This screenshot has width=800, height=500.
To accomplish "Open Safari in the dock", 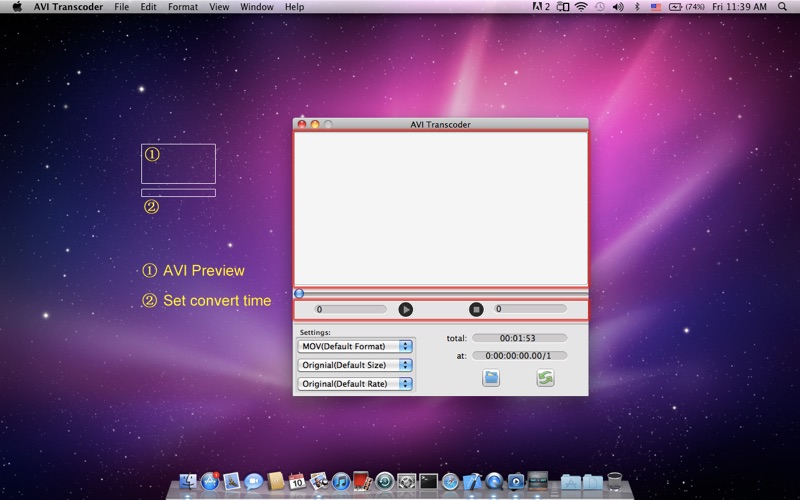I will click(451, 481).
